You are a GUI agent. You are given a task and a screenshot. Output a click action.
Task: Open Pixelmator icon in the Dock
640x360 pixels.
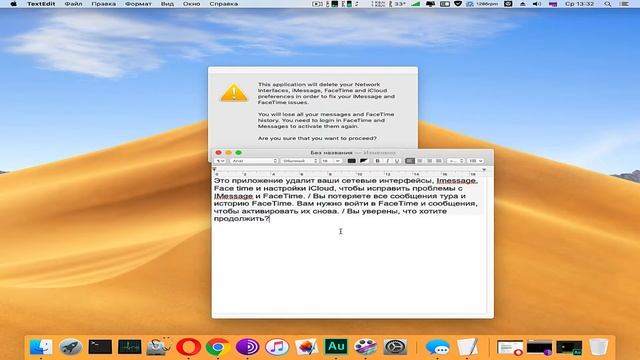pos(307,347)
